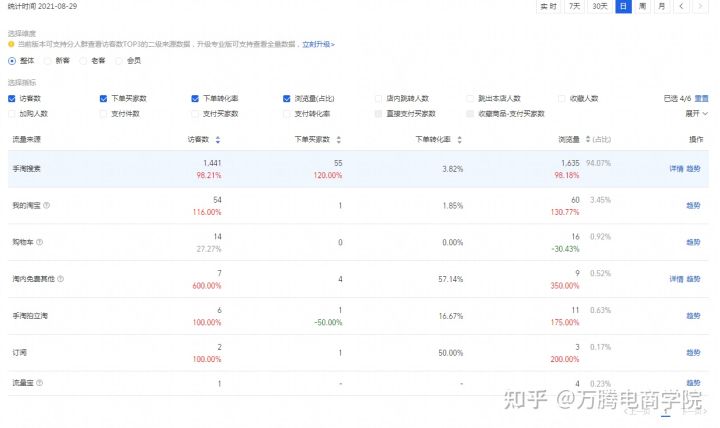Select the 整体 radio button
The height and width of the screenshot is (428, 720).
click(12, 61)
